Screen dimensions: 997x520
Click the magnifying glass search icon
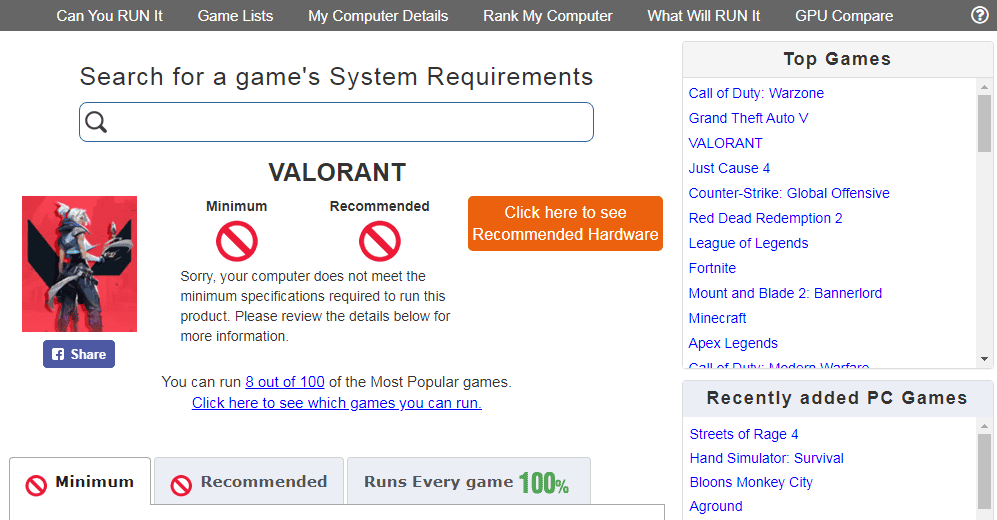click(96, 122)
